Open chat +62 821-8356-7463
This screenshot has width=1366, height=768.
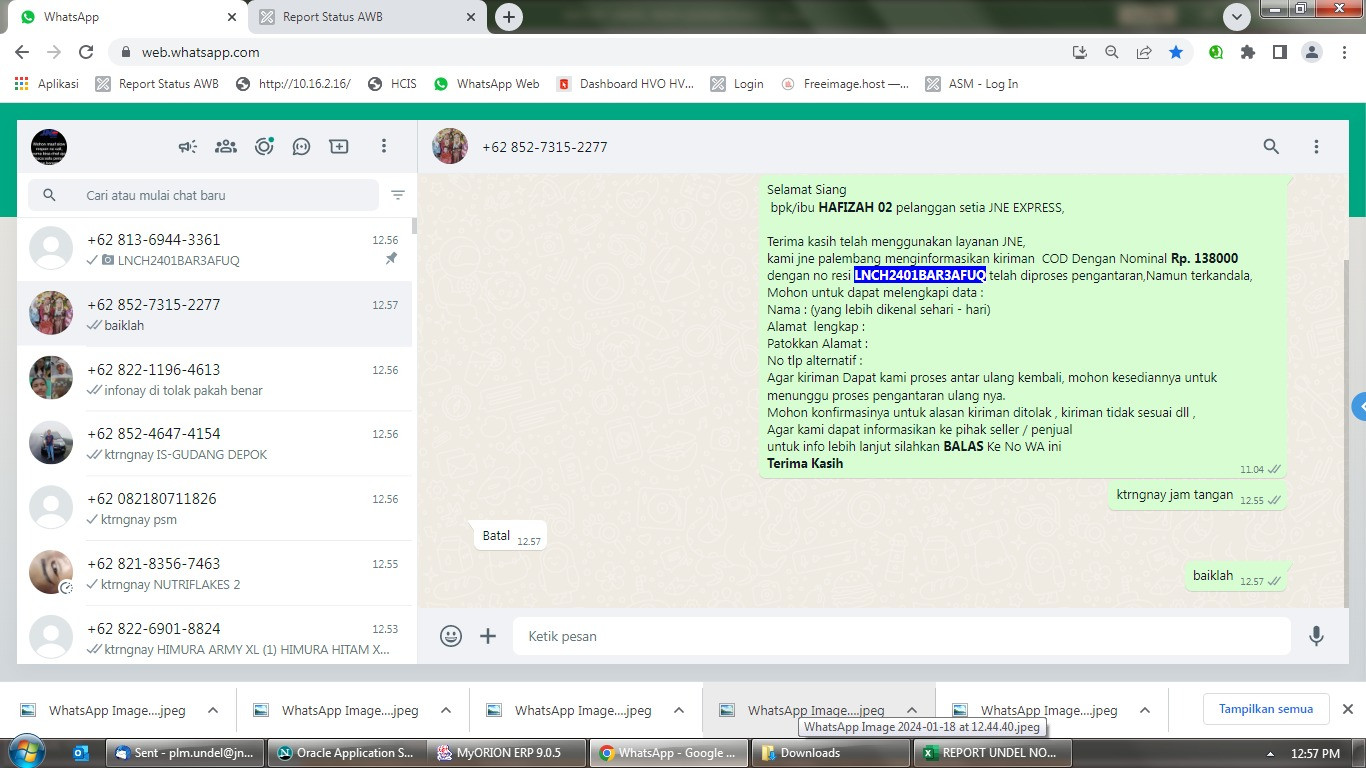(214, 573)
